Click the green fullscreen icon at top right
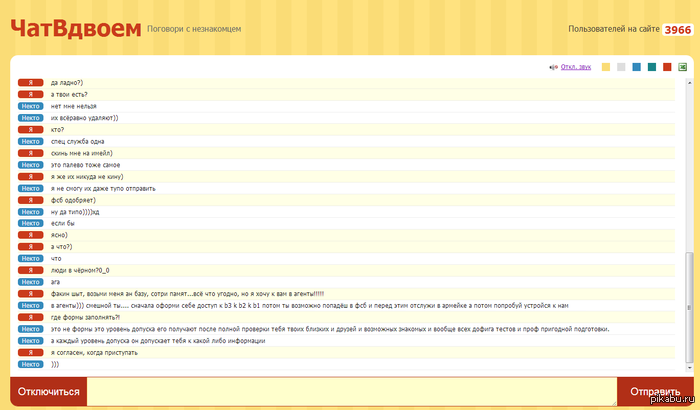700x410 pixels. [x=683, y=67]
